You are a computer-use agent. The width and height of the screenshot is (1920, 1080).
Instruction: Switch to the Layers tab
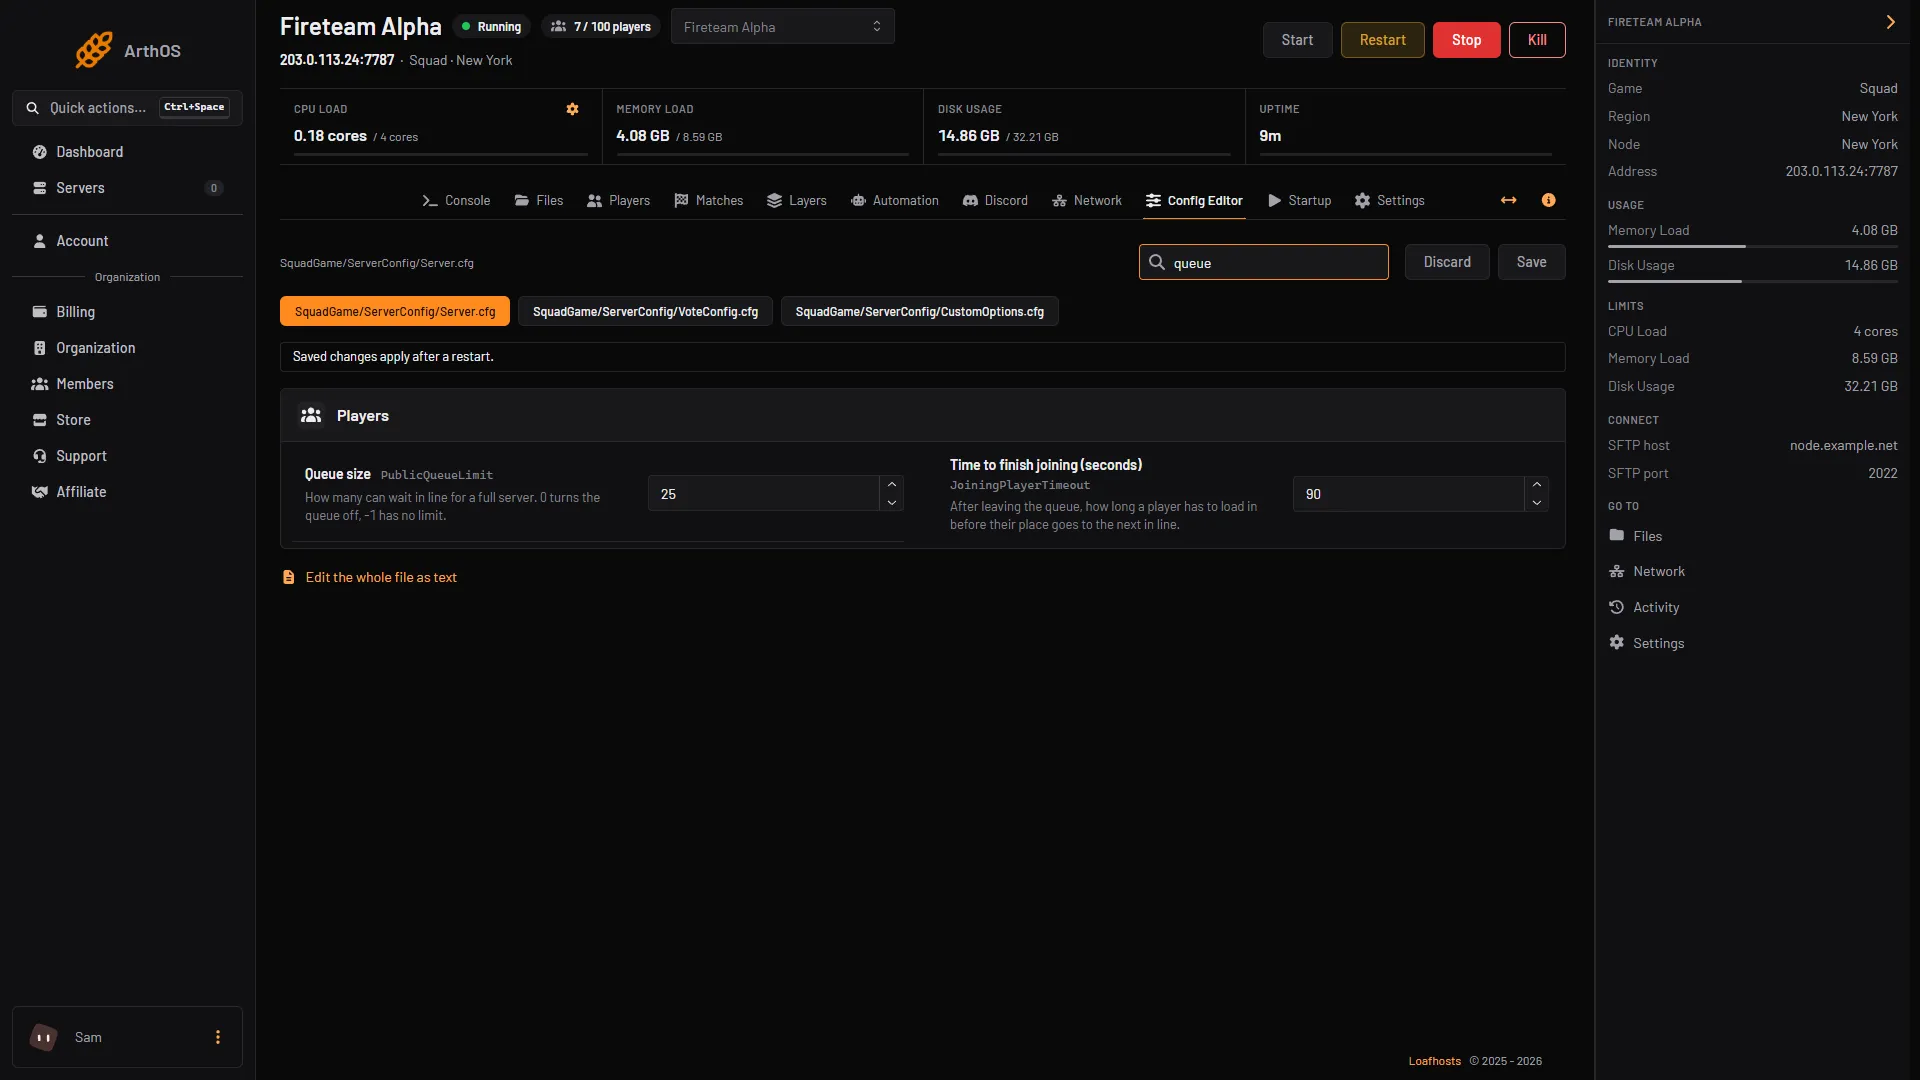pyautogui.click(x=796, y=201)
